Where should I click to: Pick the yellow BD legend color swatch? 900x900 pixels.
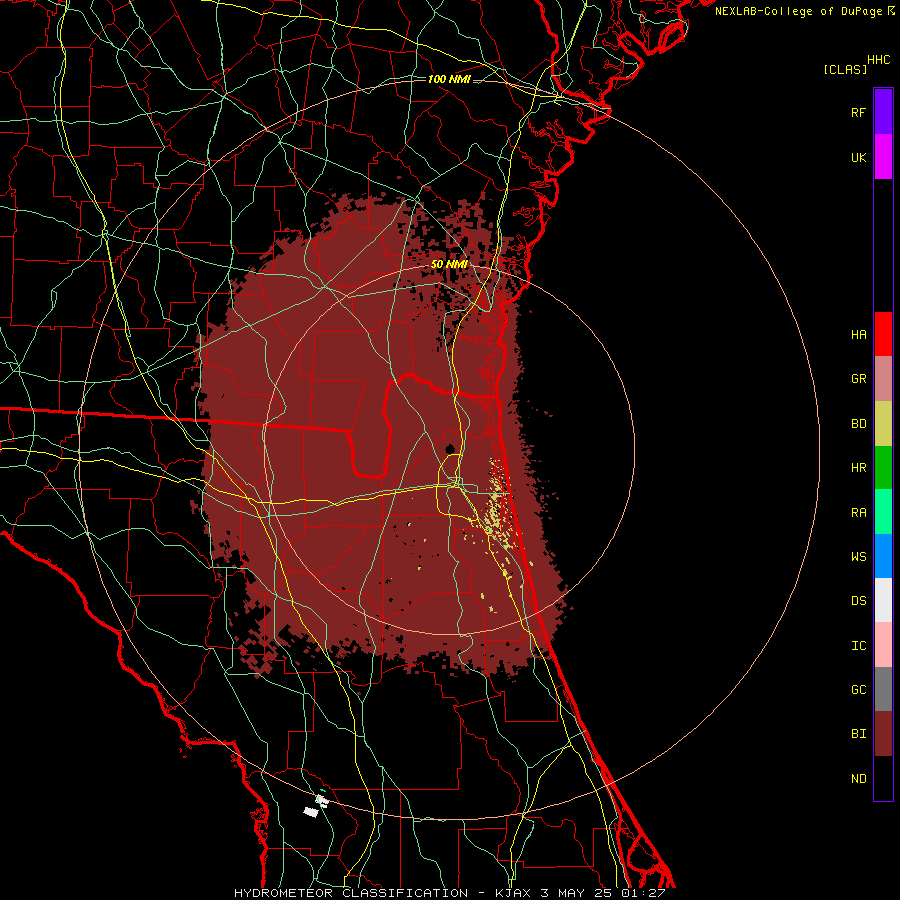point(883,424)
